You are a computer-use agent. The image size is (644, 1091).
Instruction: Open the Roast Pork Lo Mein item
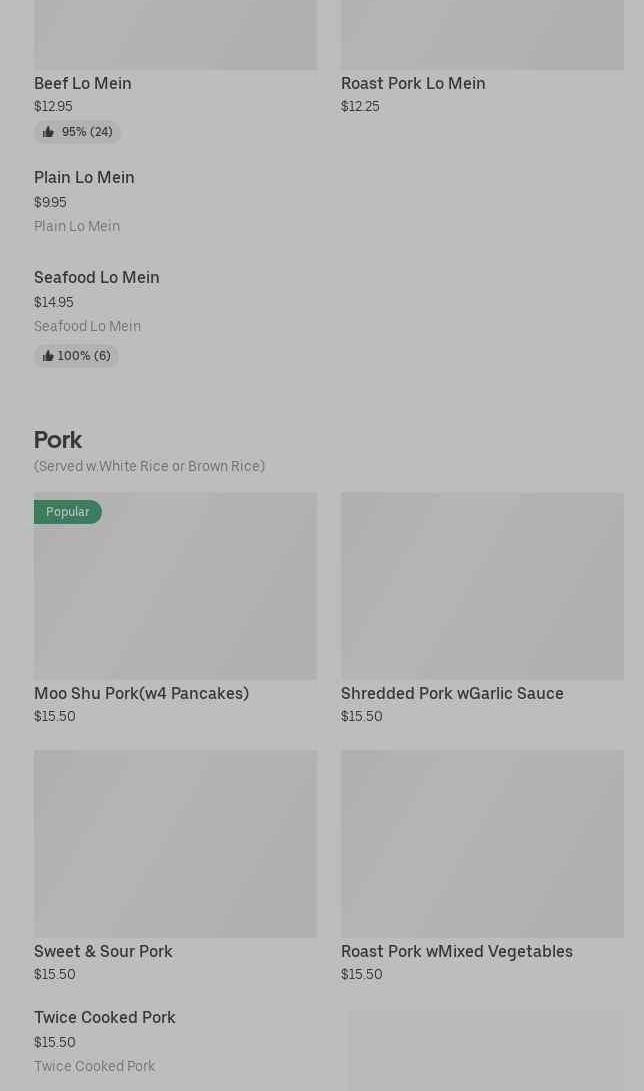(x=413, y=83)
